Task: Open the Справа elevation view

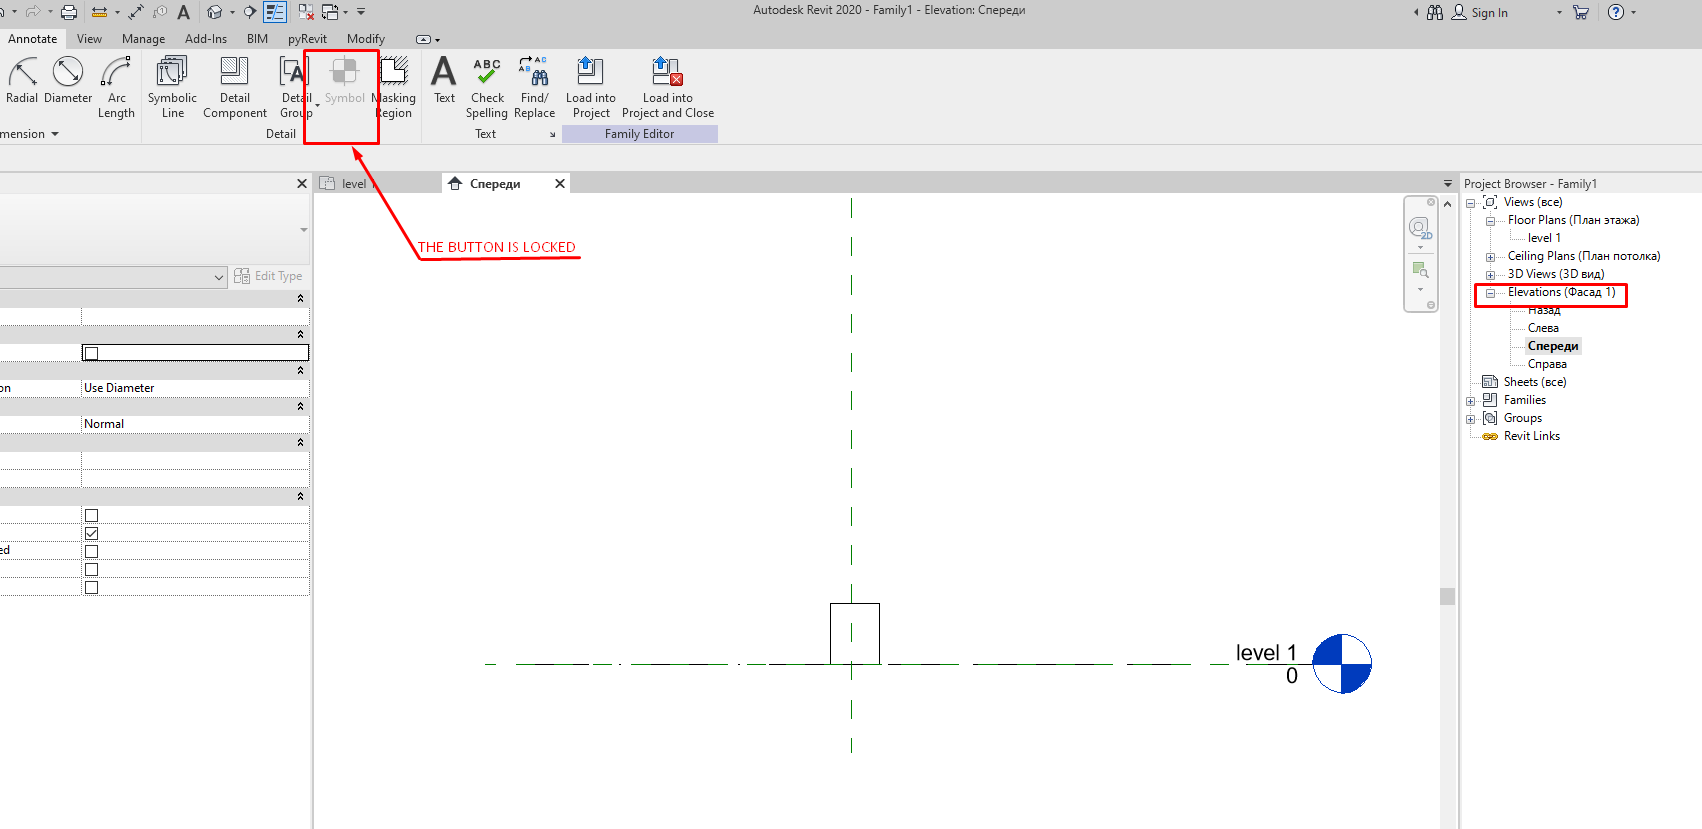Action: pos(1547,364)
